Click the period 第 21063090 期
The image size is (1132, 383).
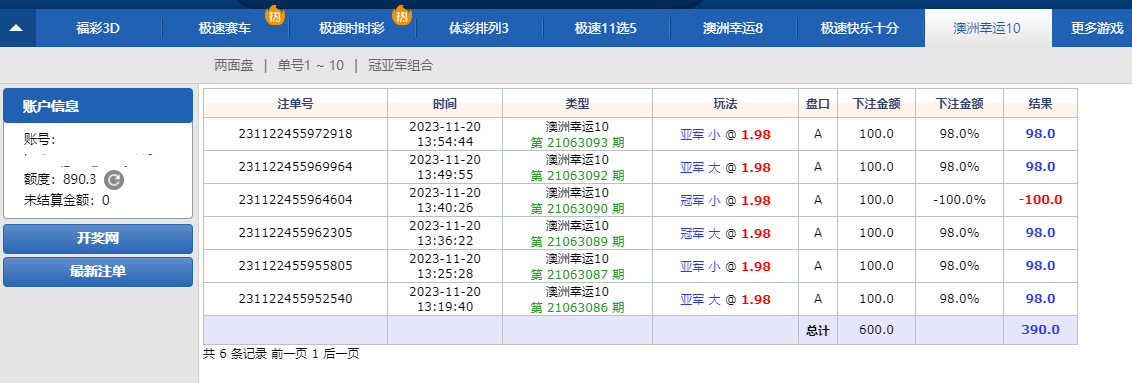578,208
